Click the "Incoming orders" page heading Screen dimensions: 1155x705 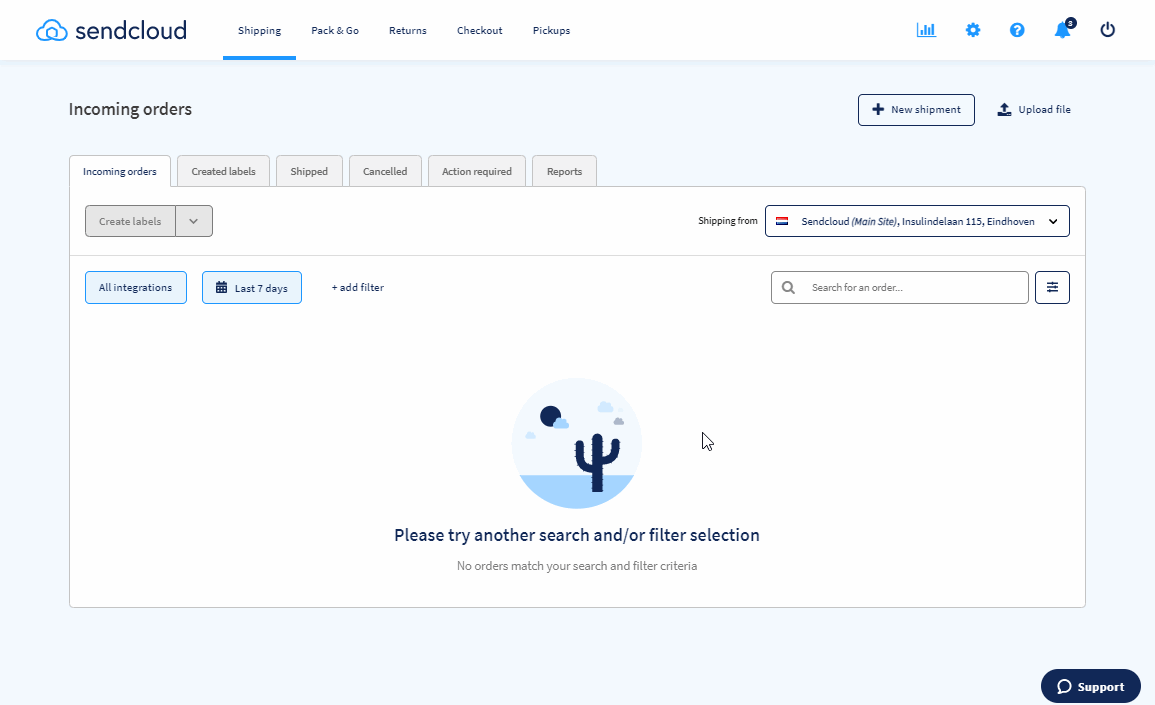click(x=130, y=109)
